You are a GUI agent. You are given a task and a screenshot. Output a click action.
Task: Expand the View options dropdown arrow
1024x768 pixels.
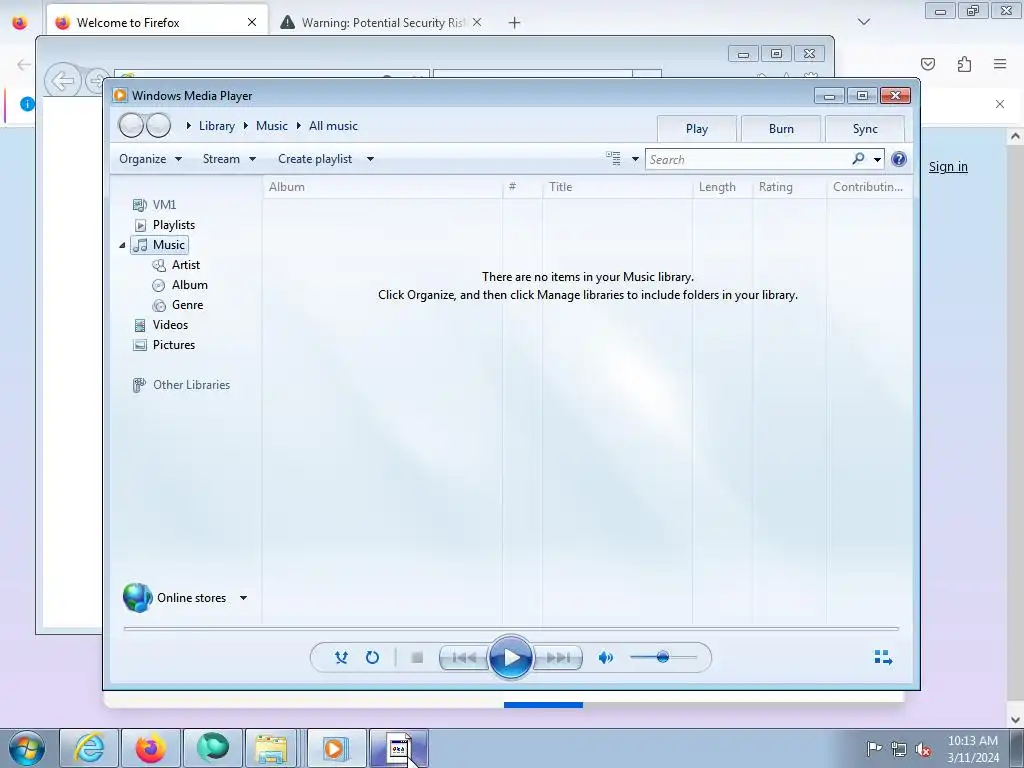tap(635, 159)
